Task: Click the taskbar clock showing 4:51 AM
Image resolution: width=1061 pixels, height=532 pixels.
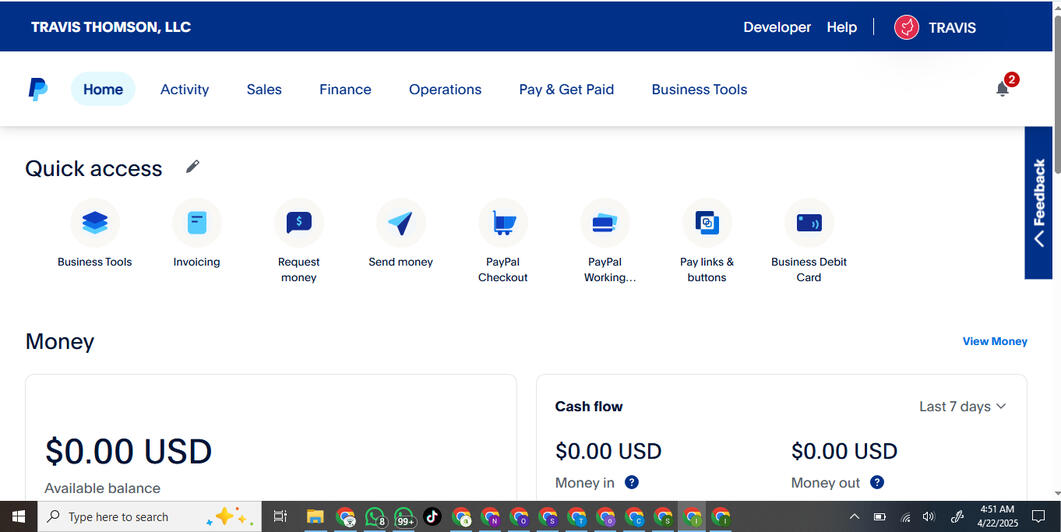Action: (x=997, y=517)
